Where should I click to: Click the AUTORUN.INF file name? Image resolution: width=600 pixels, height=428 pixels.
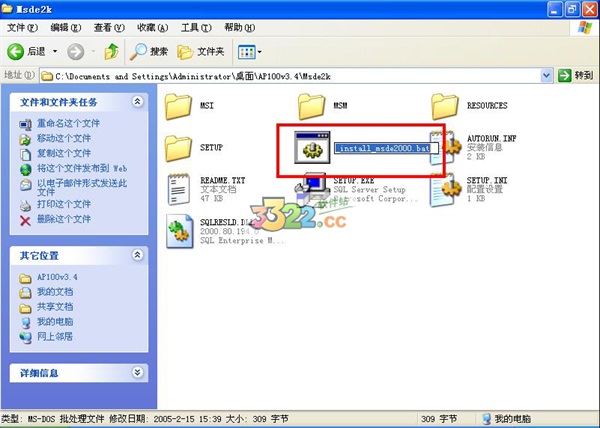coord(492,138)
